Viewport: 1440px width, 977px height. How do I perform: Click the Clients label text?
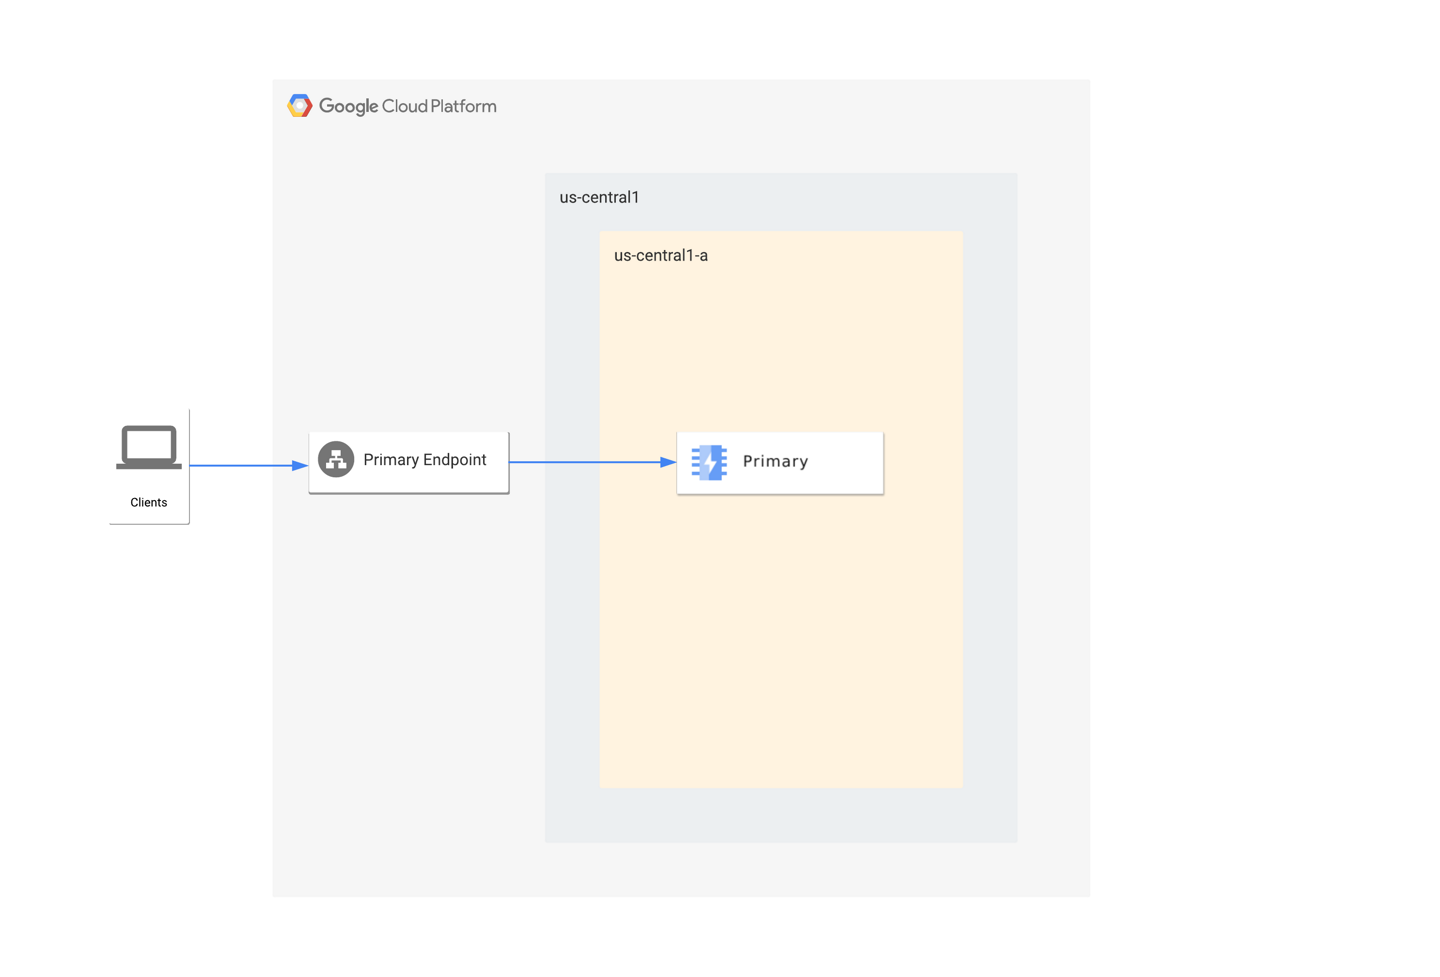tap(148, 502)
